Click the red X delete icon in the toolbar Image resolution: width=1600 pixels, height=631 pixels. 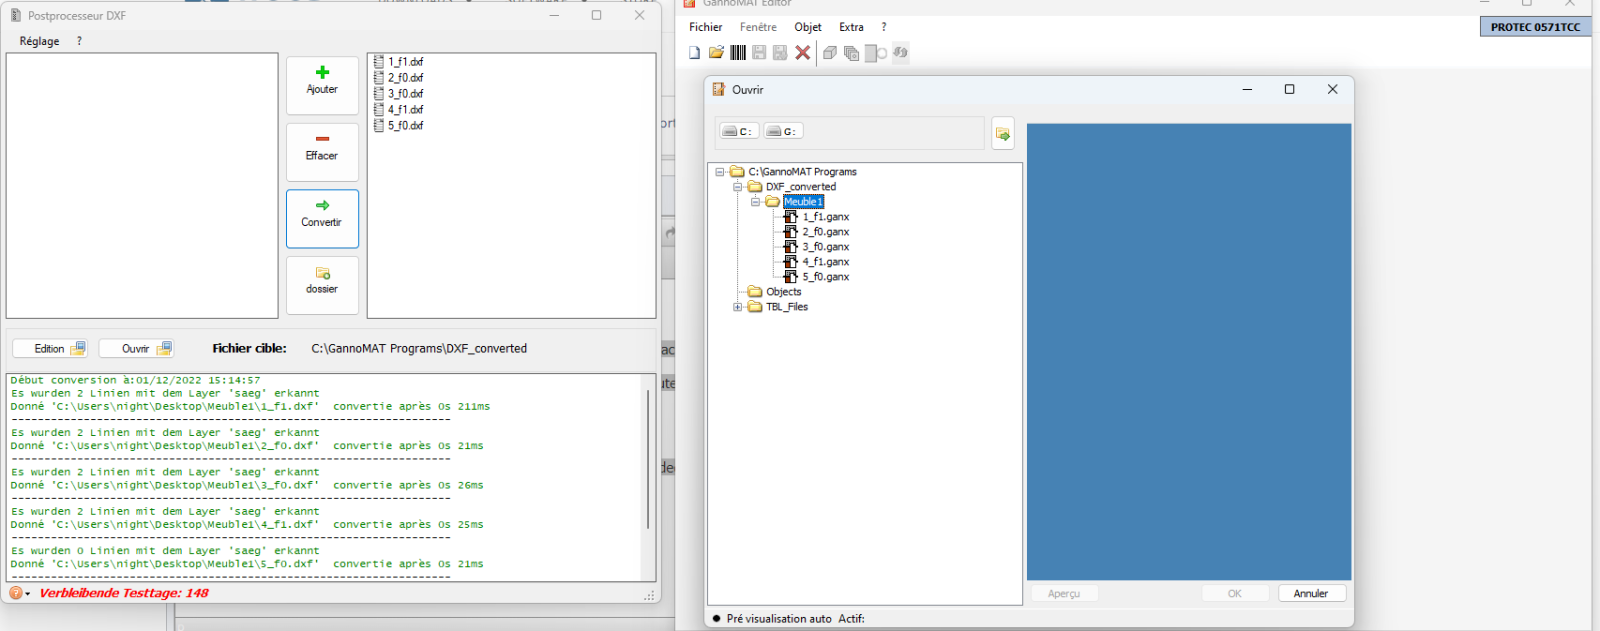coord(802,53)
